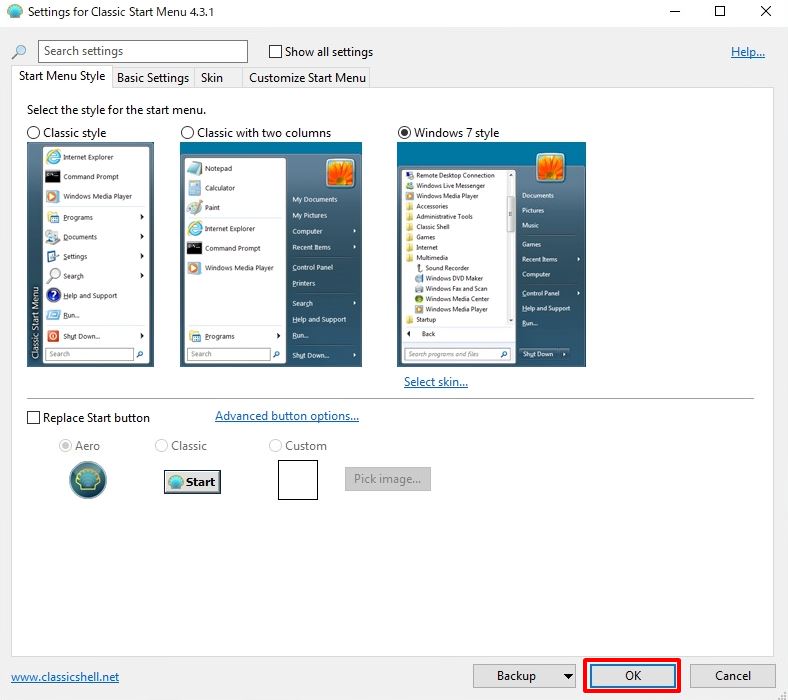Open the Help link

[x=748, y=52]
